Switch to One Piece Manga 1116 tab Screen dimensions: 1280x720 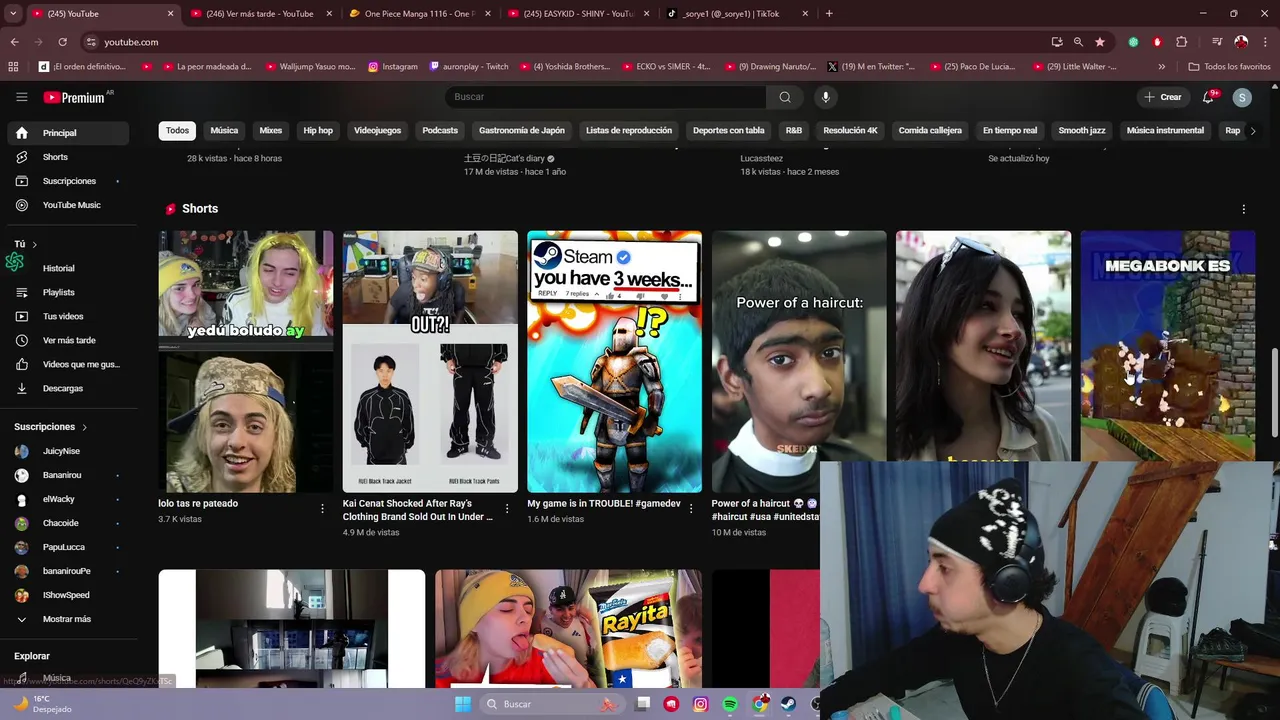tap(418, 14)
